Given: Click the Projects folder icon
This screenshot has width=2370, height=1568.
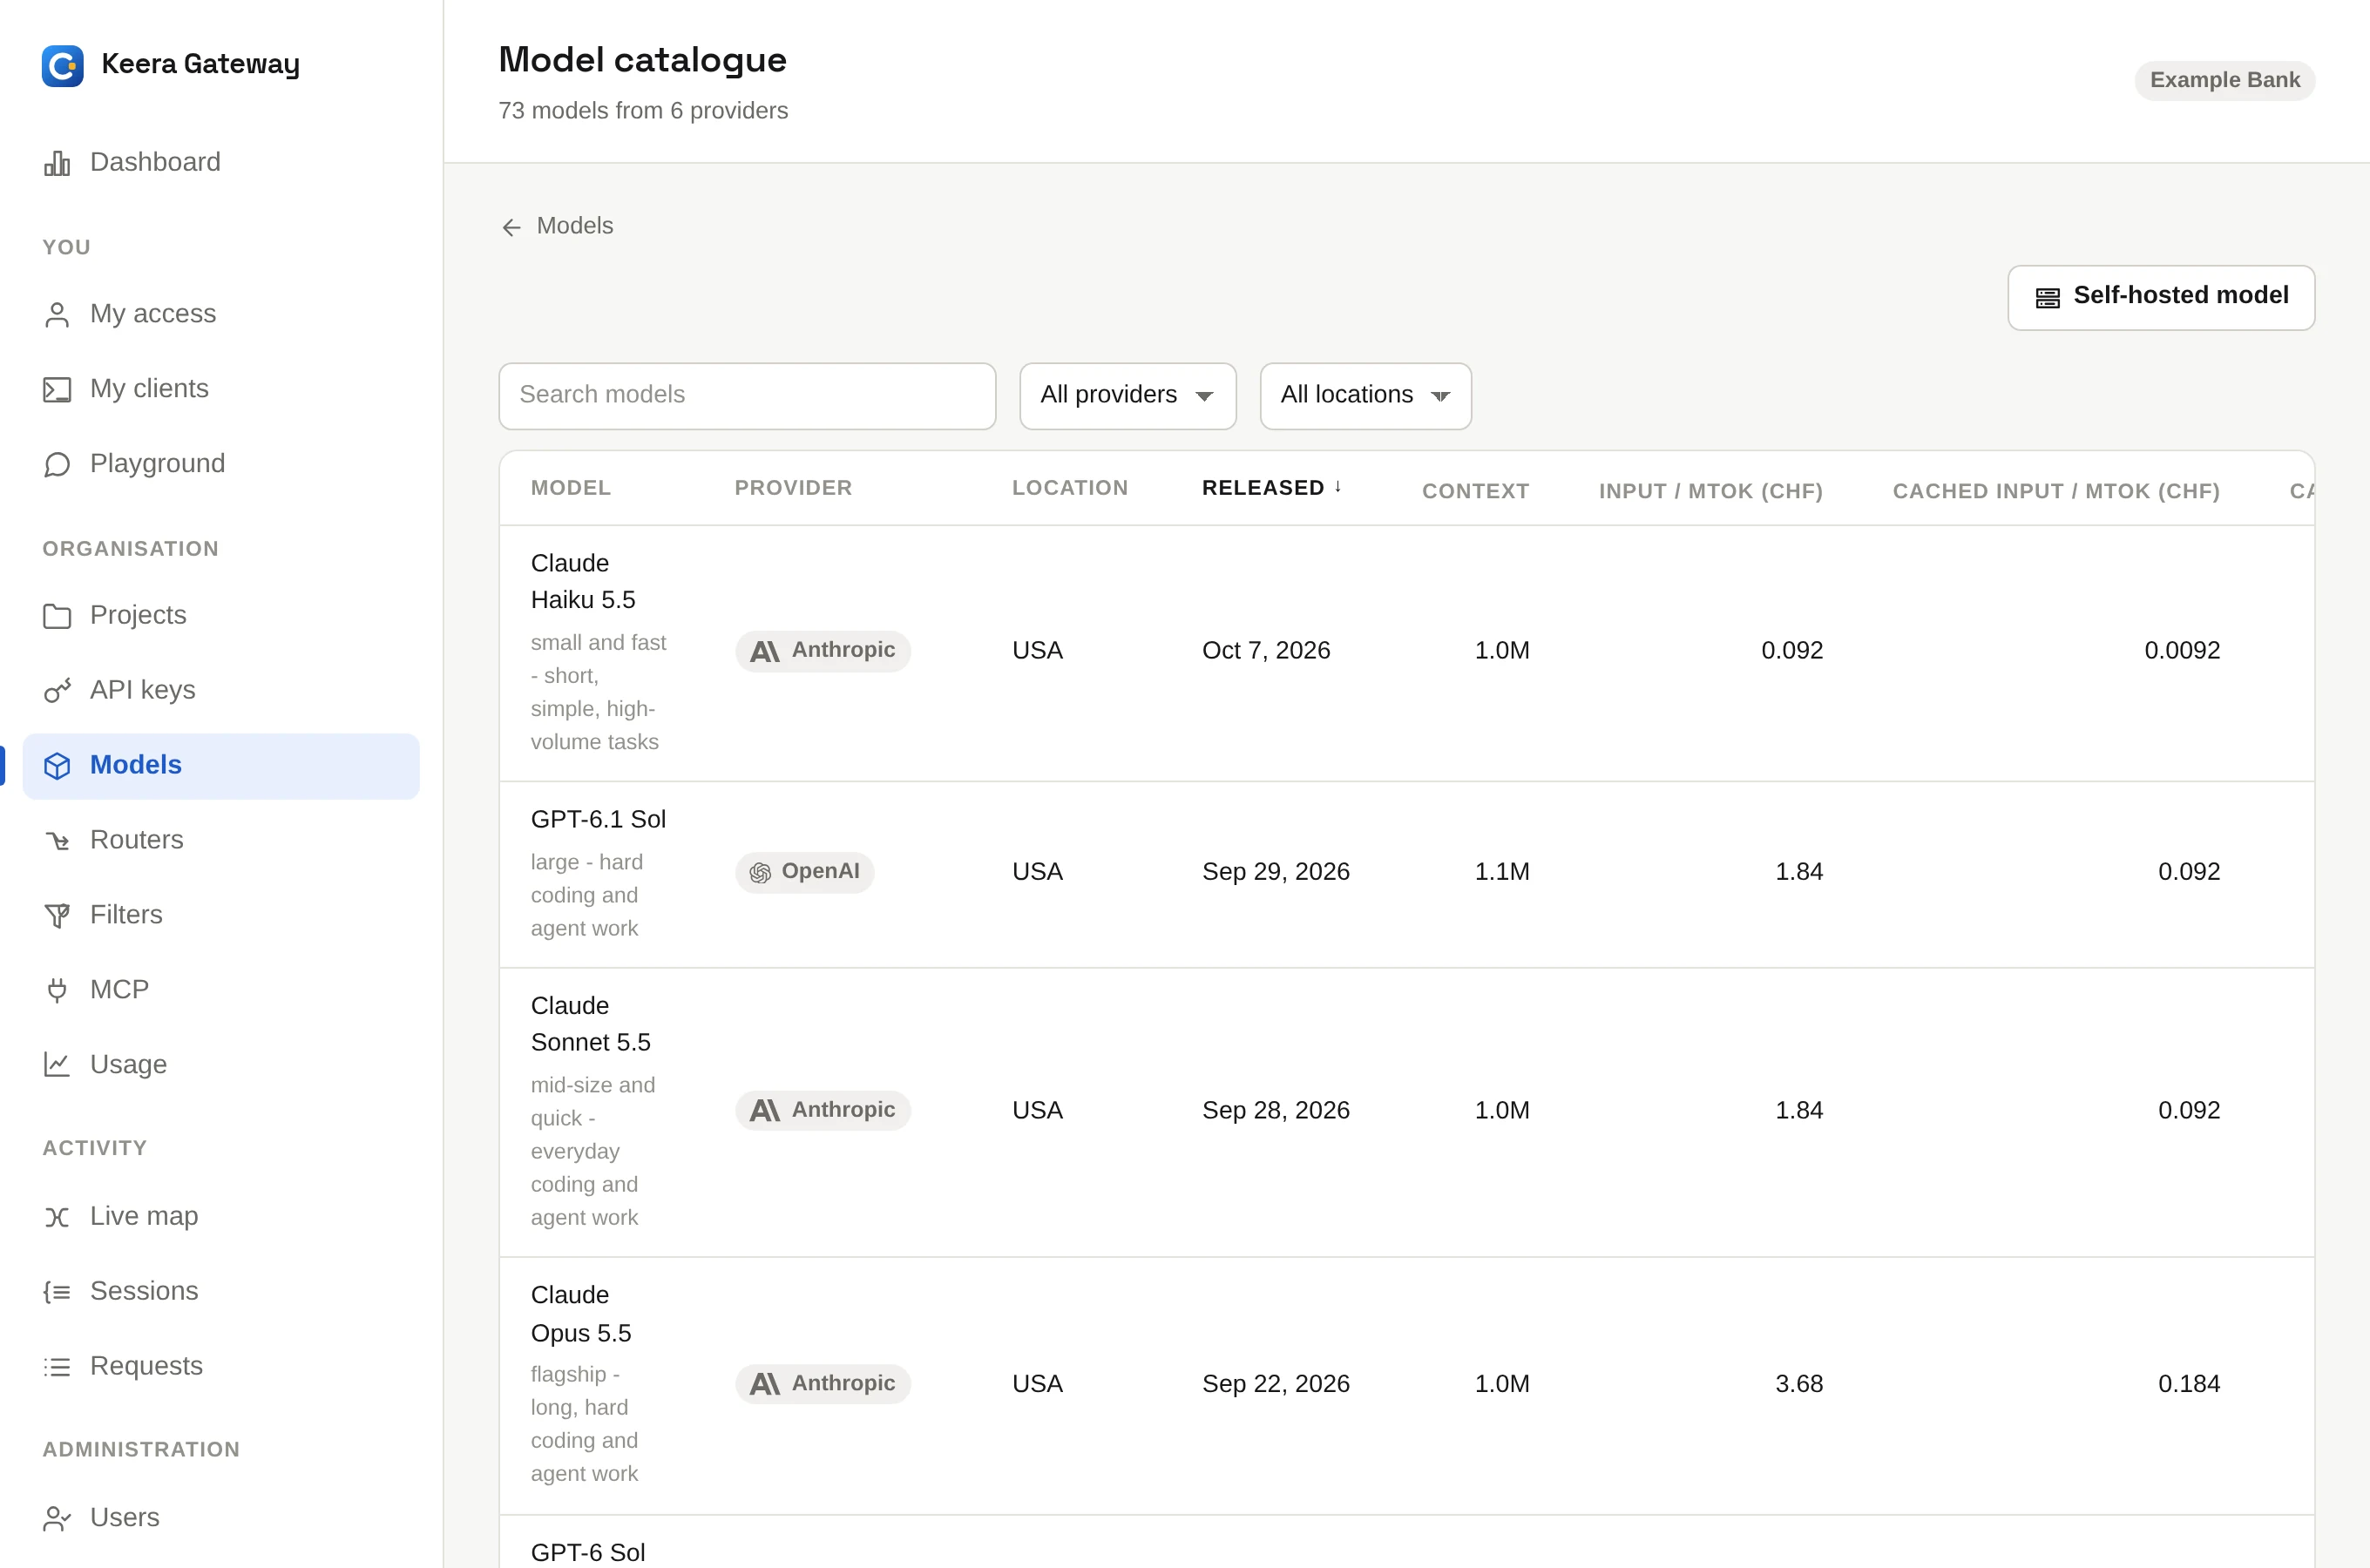Looking at the screenshot, I should pyautogui.click(x=57, y=616).
